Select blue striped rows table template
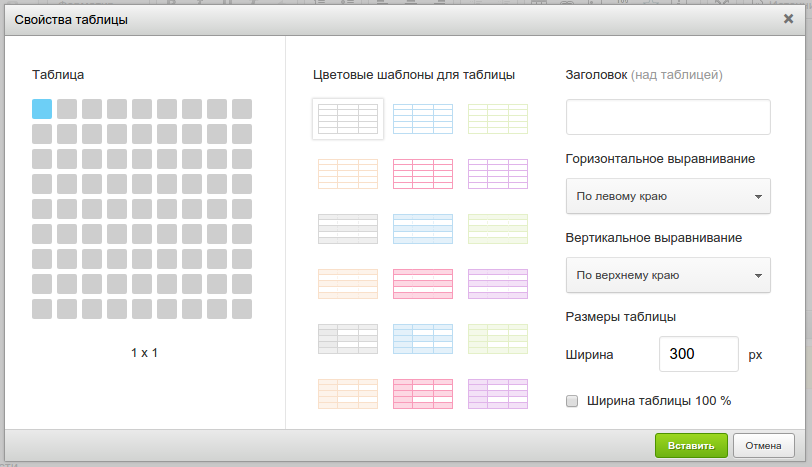This screenshot has height=467, width=812. [x=423, y=229]
